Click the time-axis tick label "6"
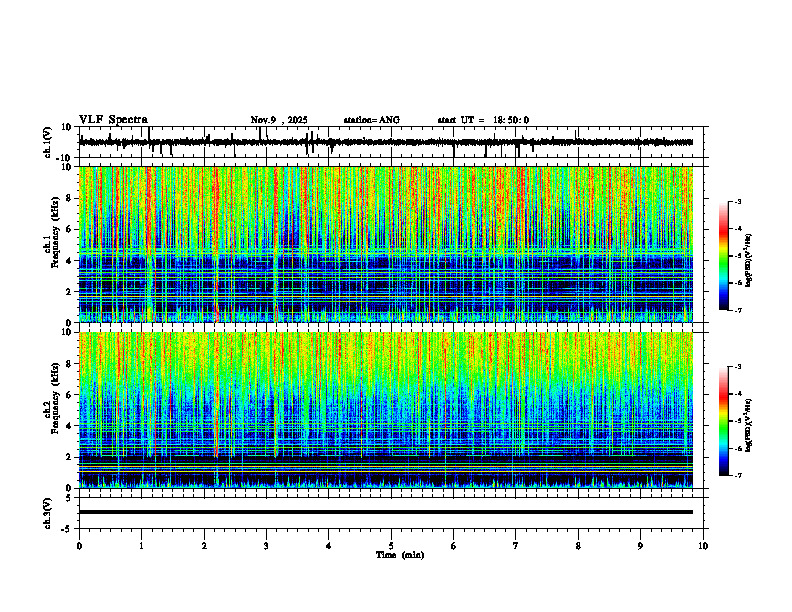The width and height of the screenshot is (792, 612). [x=454, y=546]
